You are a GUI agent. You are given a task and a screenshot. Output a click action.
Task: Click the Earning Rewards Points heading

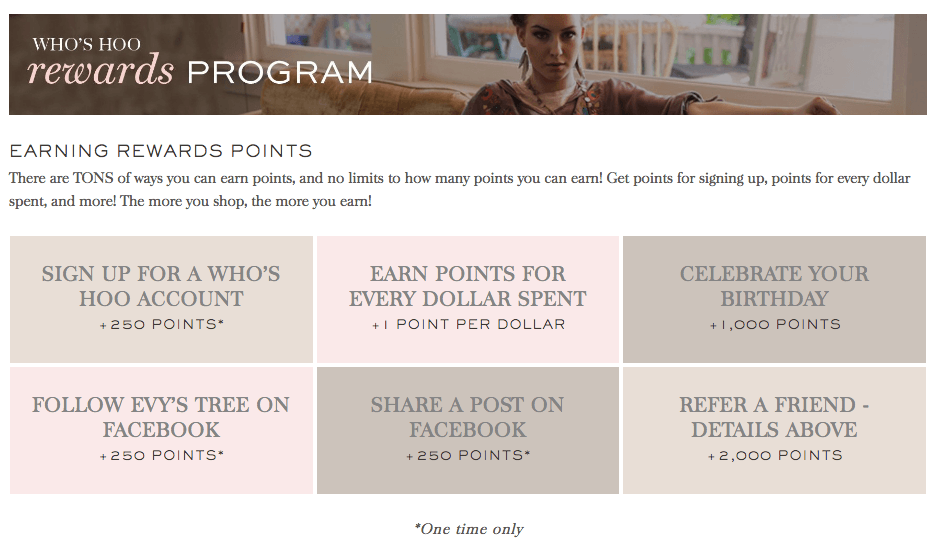coord(161,151)
